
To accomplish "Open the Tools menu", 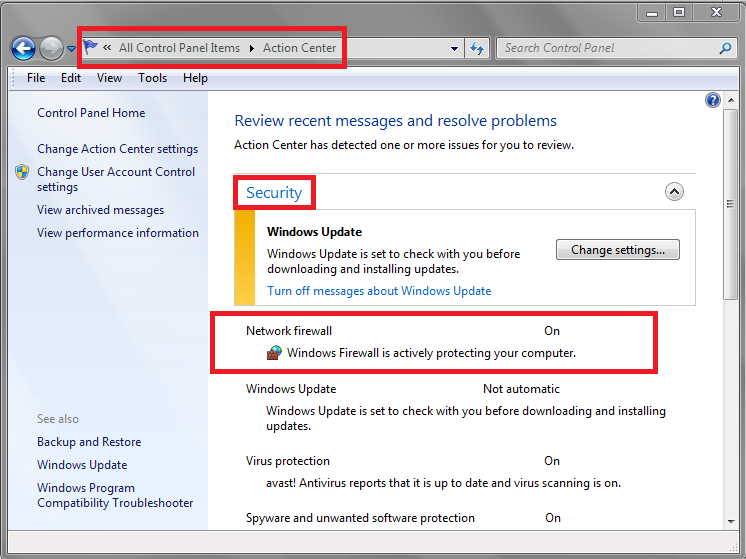I will pos(152,78).
